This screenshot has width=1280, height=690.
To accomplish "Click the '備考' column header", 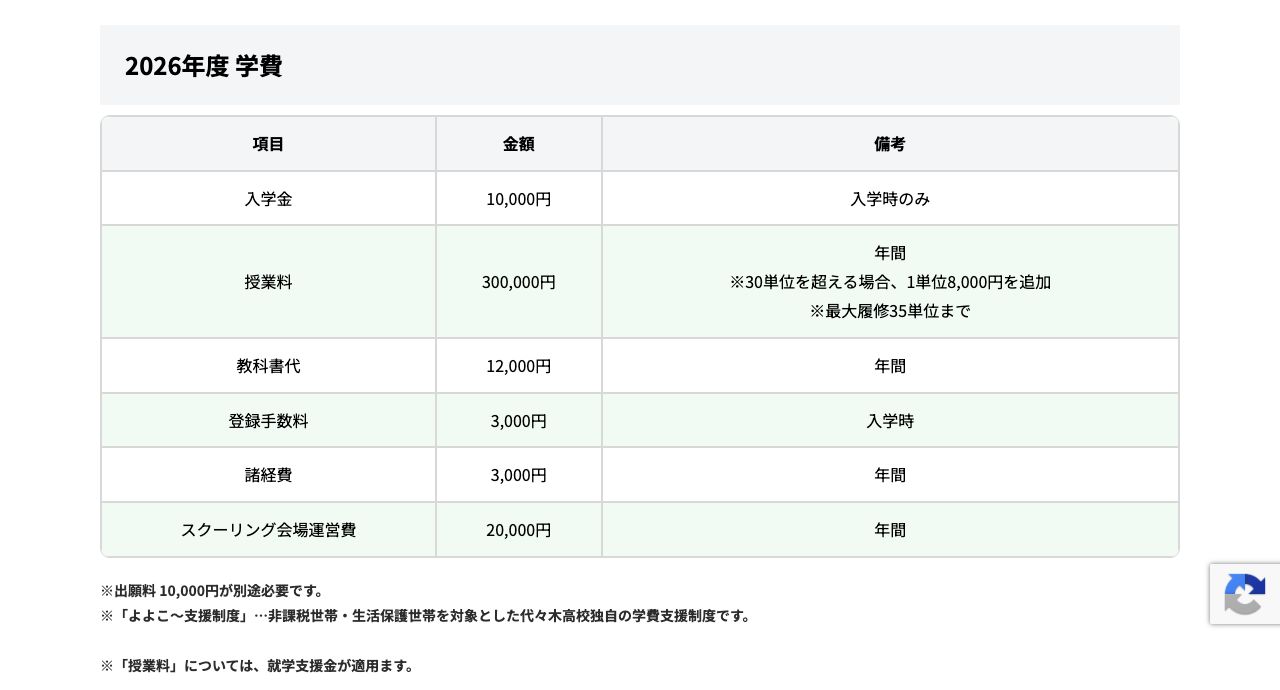I will 890,144.
